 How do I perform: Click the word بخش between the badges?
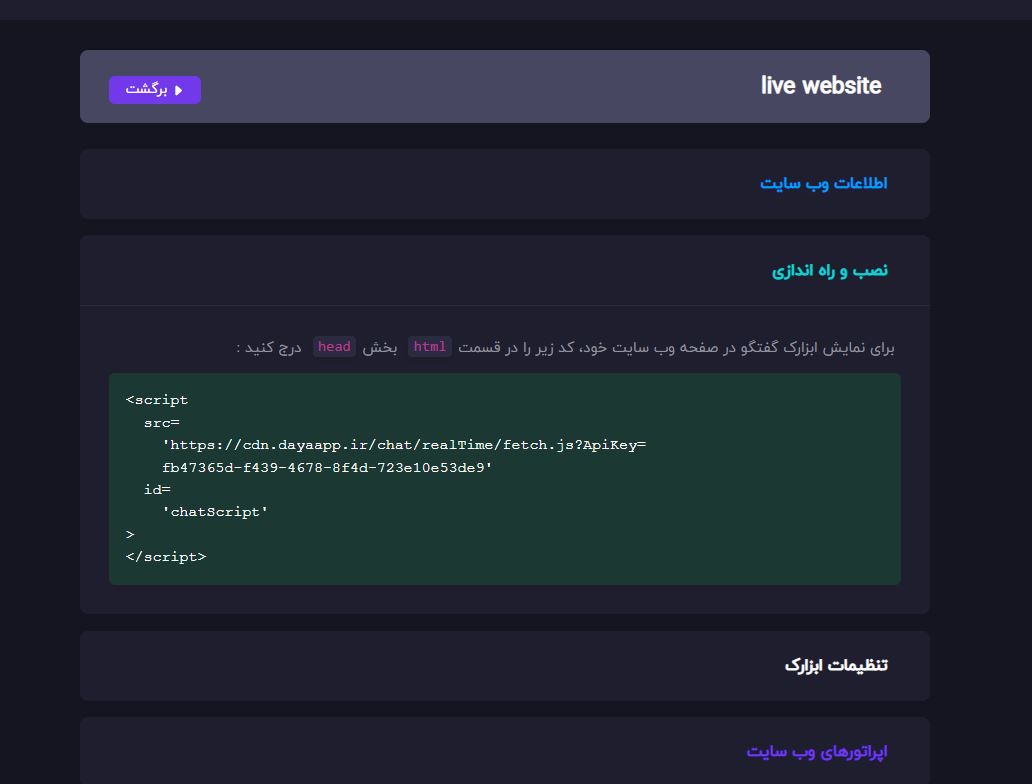(x=380, y=348)
